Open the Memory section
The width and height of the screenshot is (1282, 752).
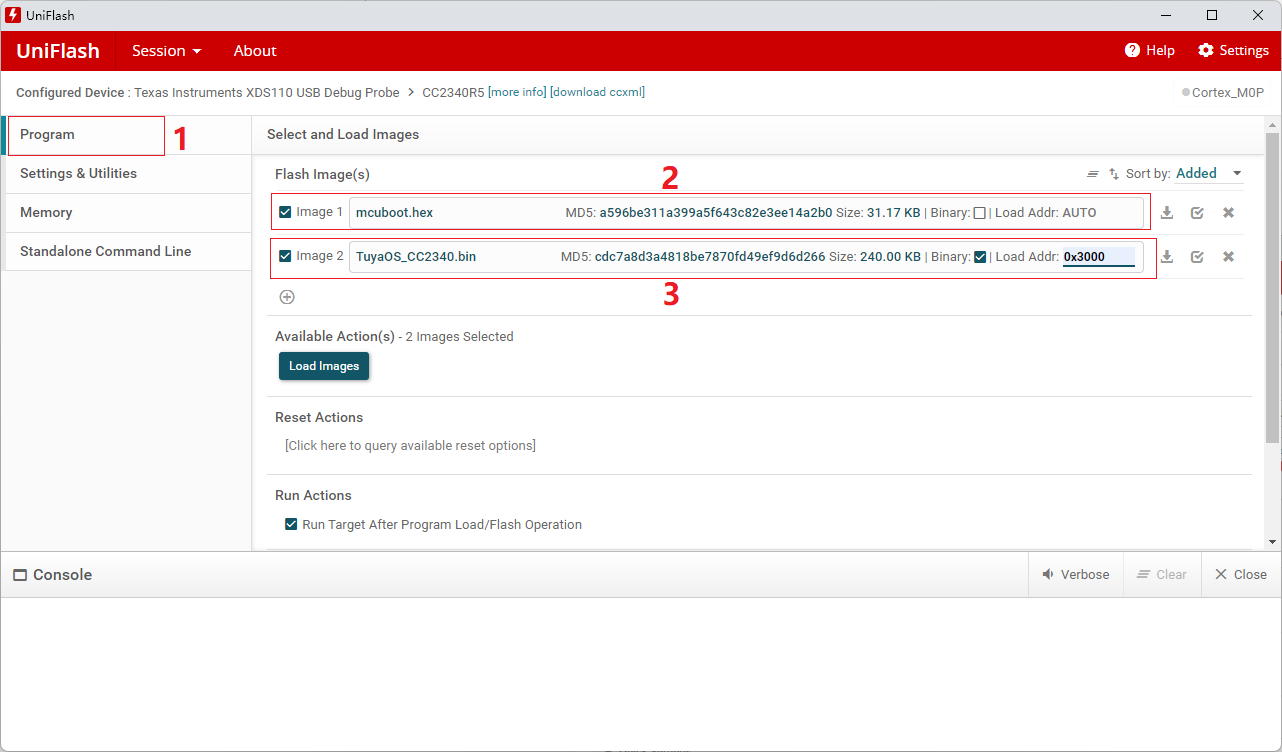point(126,213)
